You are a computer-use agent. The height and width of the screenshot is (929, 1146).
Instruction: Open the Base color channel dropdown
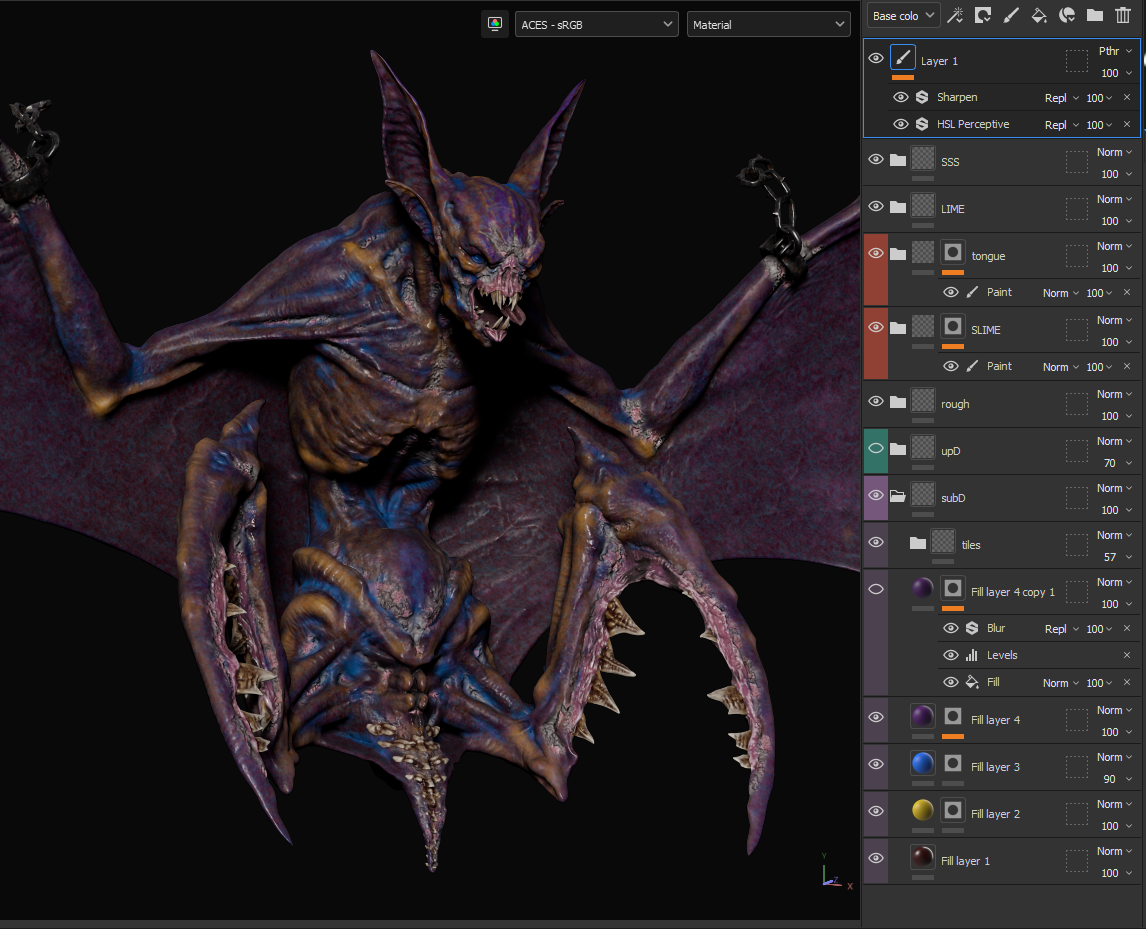pyautogui.click(x=903, y=16)
